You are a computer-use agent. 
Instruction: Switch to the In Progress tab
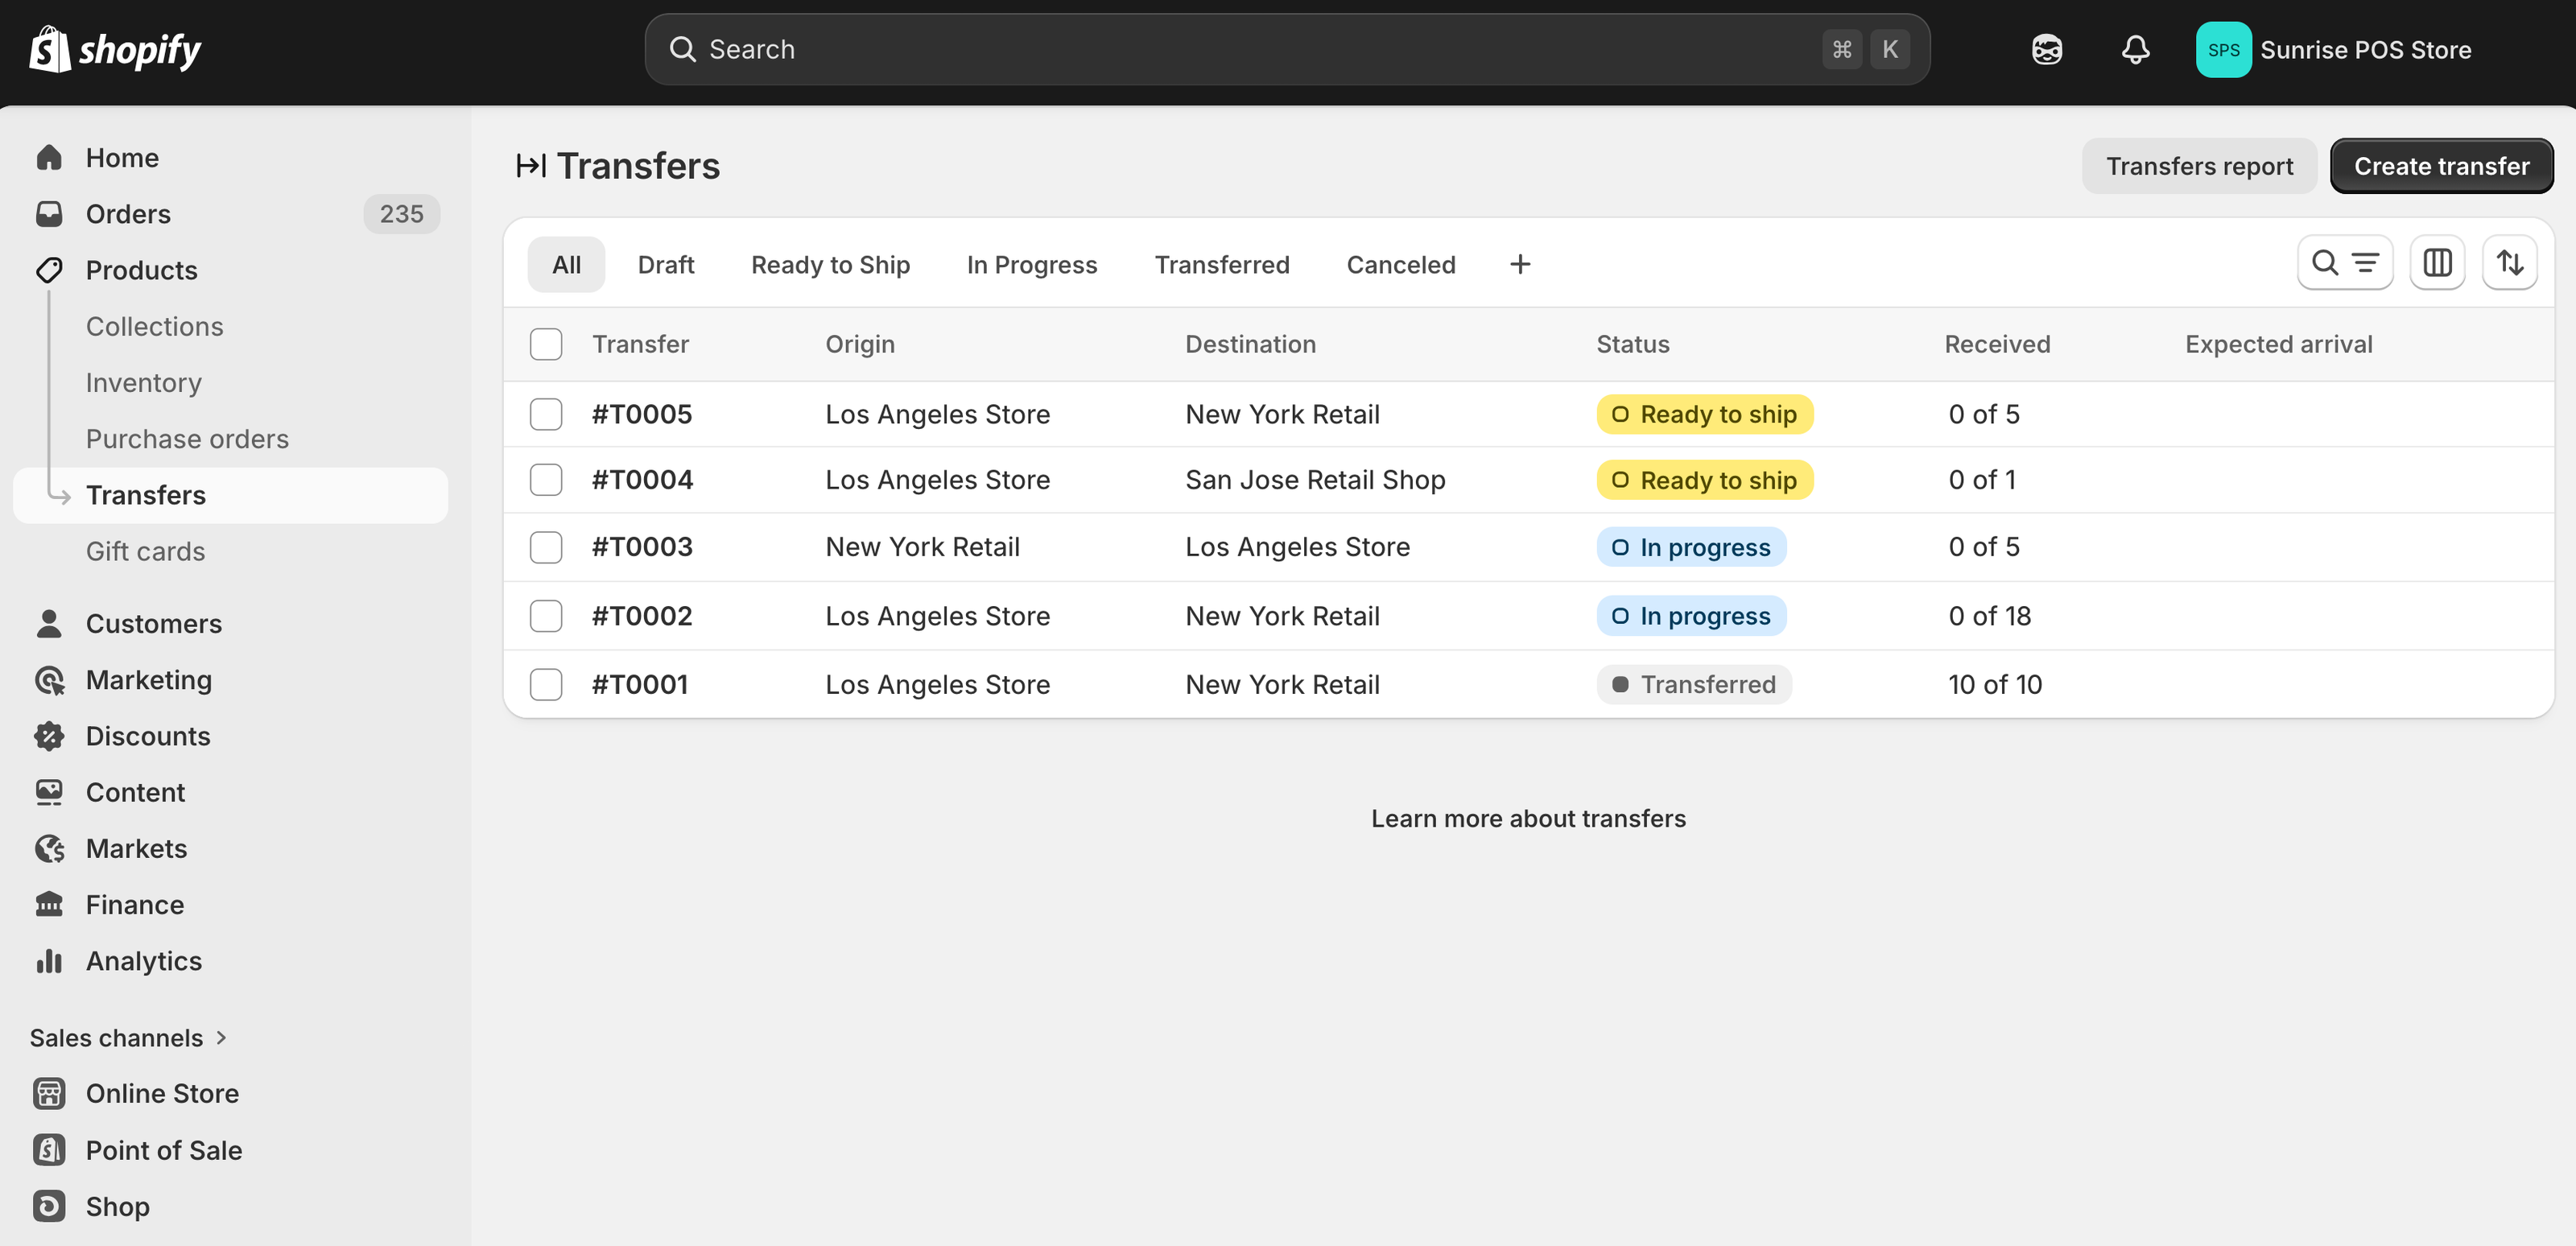(1032, 264)
